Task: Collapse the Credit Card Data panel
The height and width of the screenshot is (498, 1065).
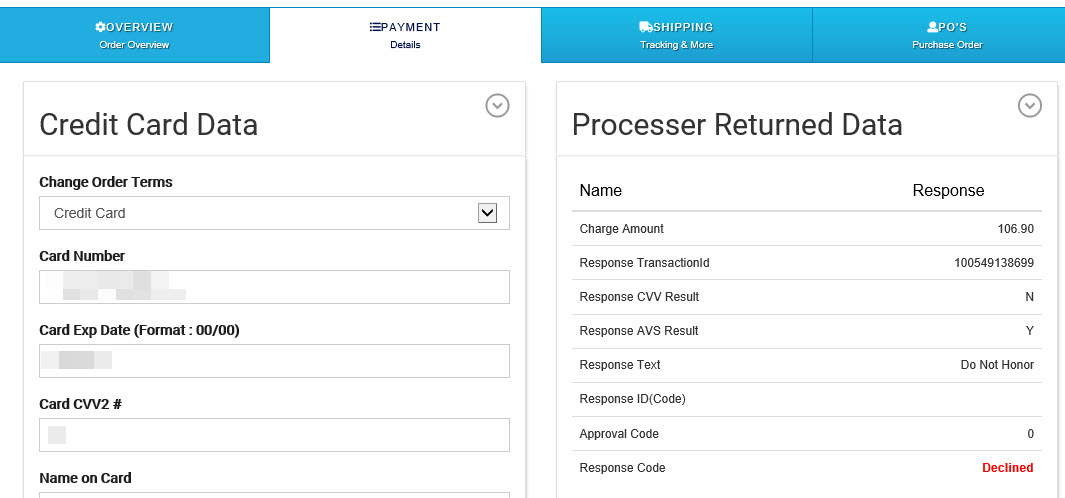Action: 497,105
